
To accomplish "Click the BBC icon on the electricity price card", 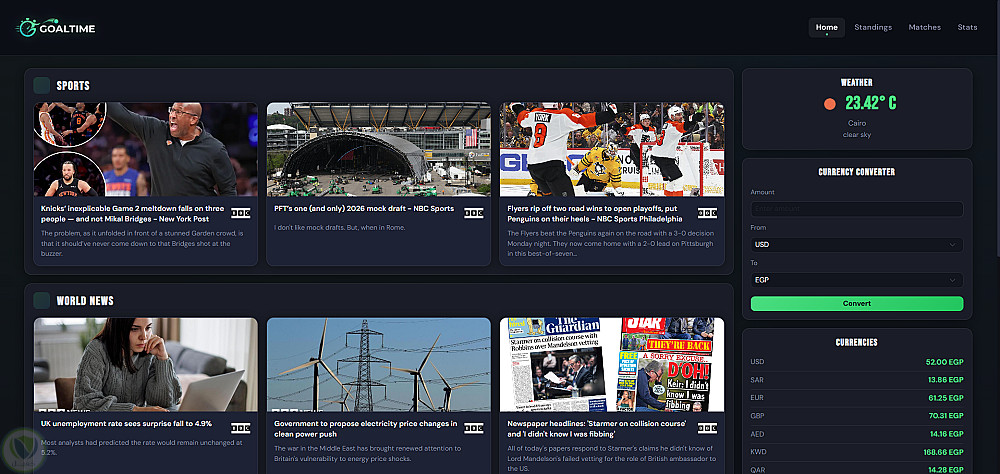I will (474, 428).
